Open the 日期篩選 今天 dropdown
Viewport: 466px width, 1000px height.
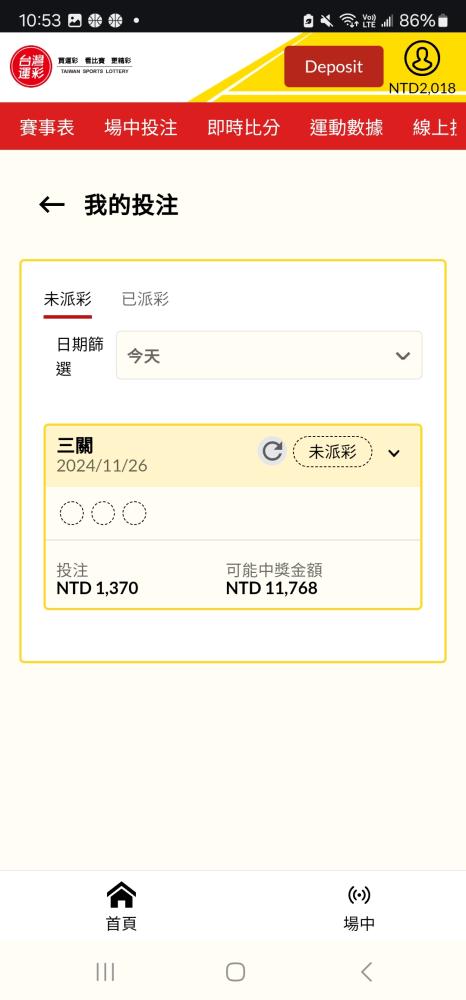tap(269, 355)
